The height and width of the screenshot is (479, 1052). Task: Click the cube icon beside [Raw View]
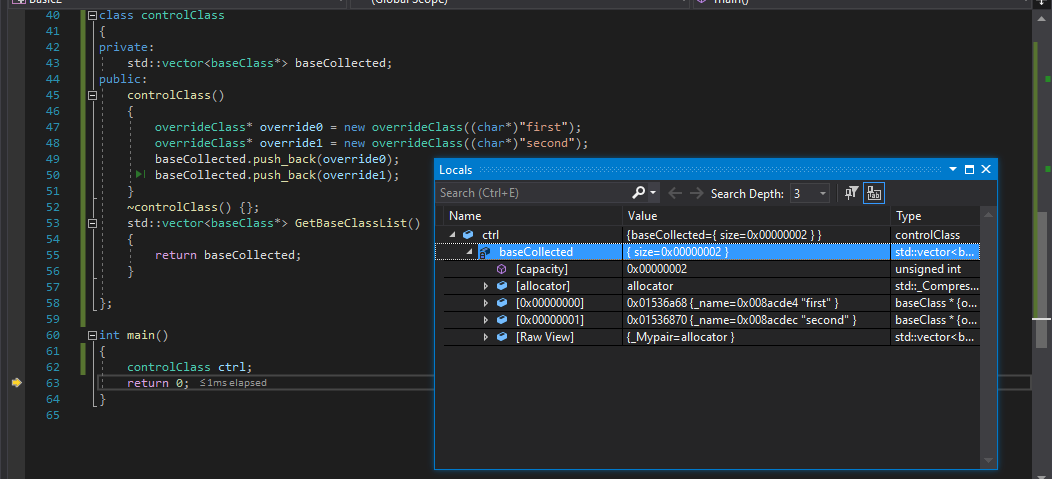pyautogui.click(x=501, y=337)
